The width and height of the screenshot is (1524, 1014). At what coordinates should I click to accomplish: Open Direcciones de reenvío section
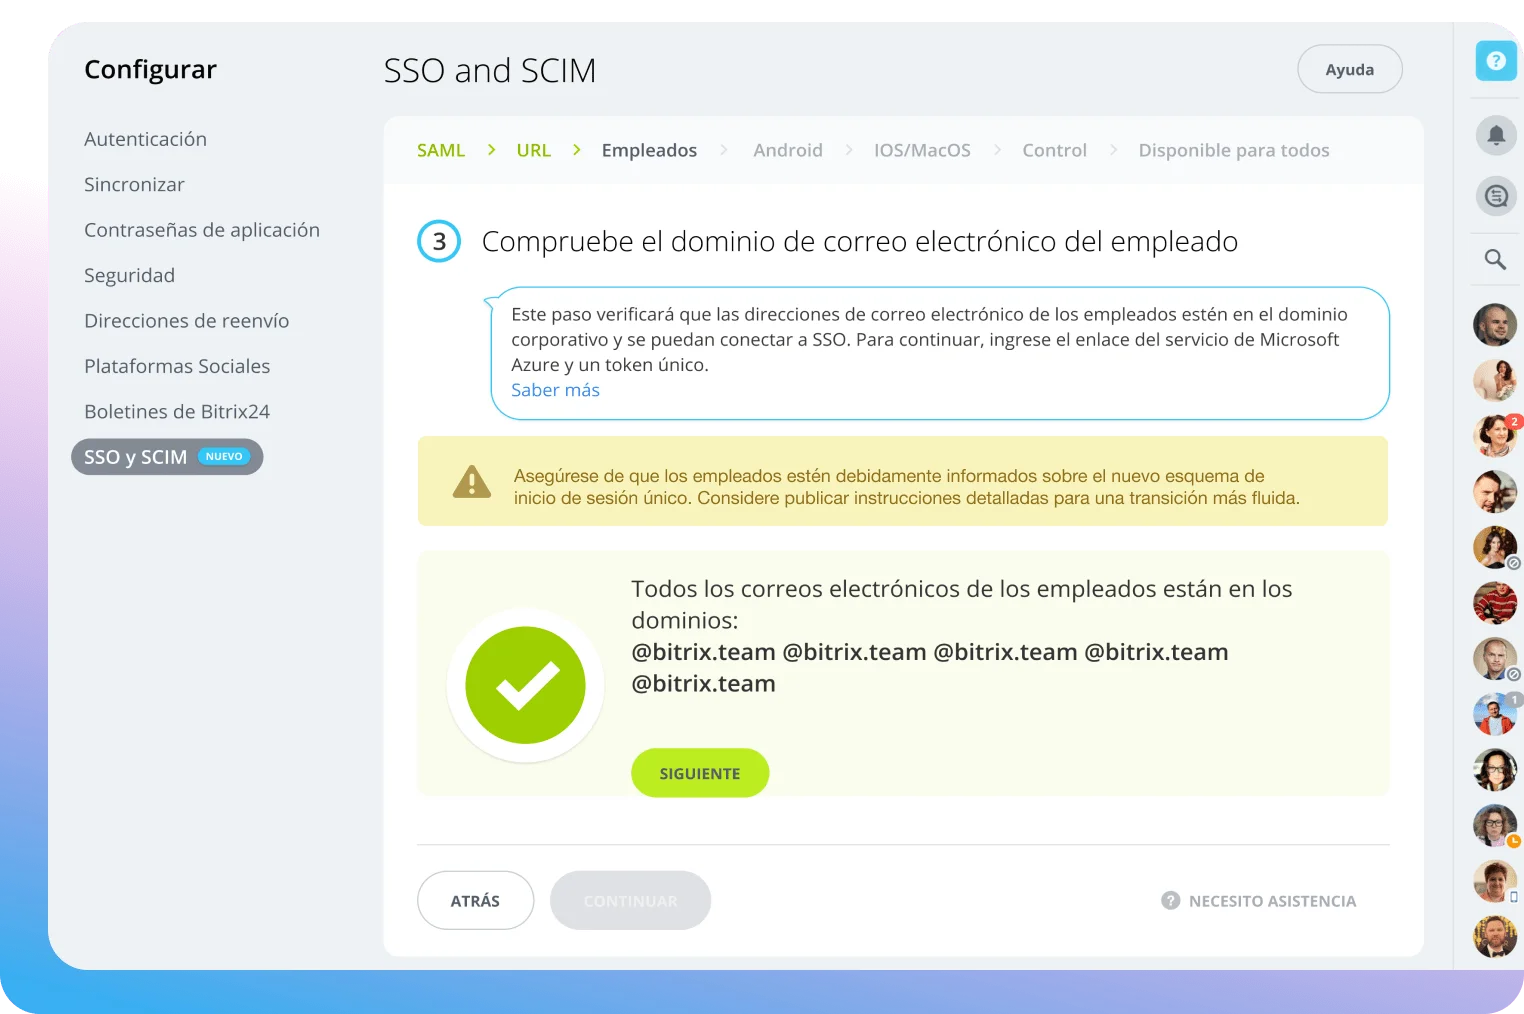pos(187,321)
